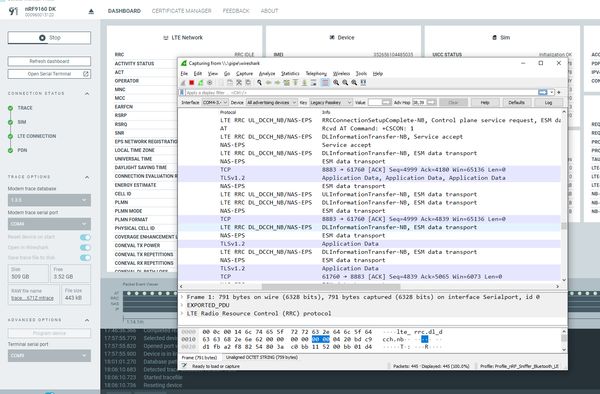Stop Wireshark capture with red square icon
Screen dimensions: 600x394
192,83
